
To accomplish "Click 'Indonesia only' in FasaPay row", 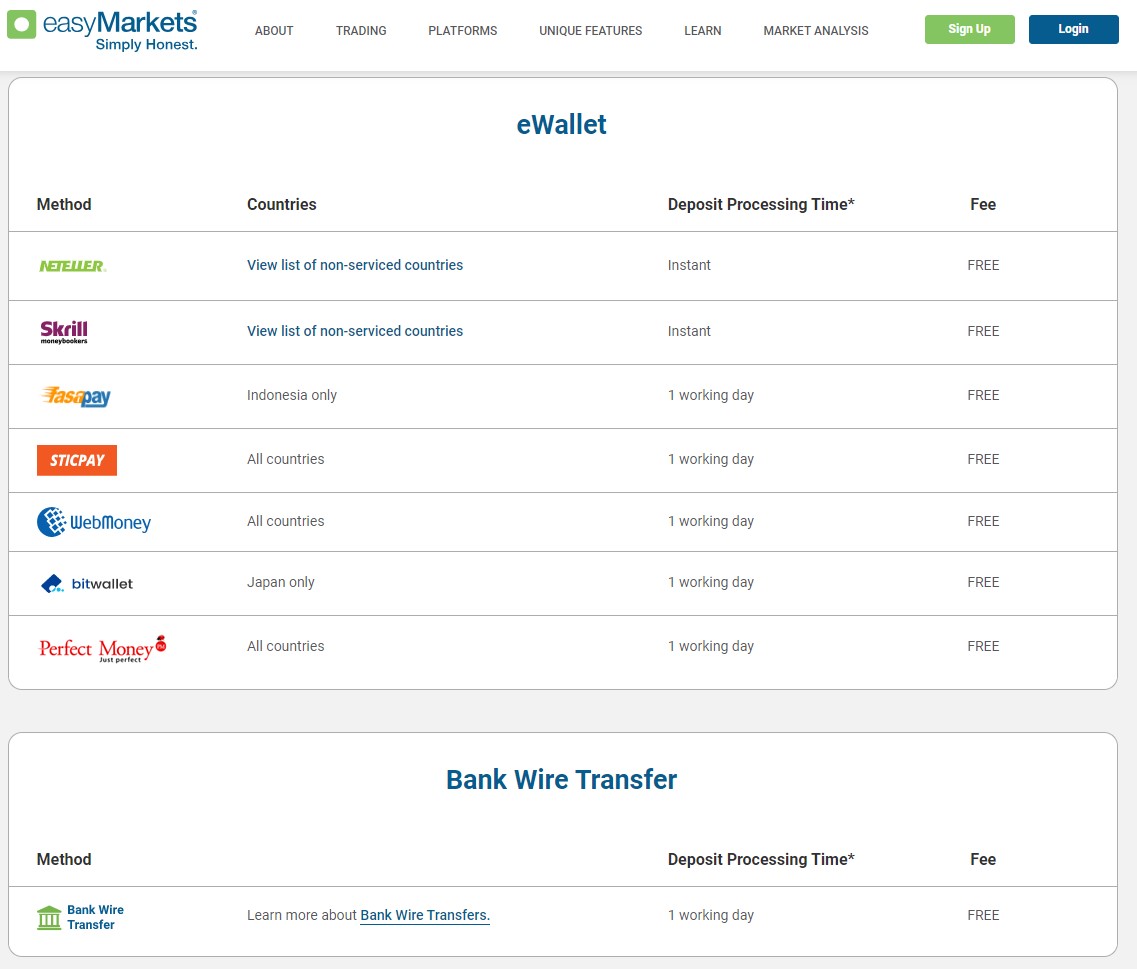I will click(292, 395).
